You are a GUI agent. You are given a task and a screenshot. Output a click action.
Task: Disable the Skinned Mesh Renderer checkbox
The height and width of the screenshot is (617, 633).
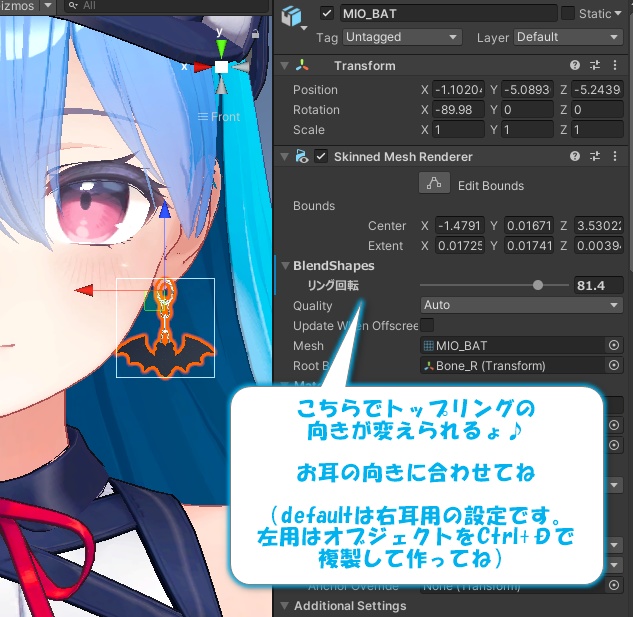tap(321, 156)
